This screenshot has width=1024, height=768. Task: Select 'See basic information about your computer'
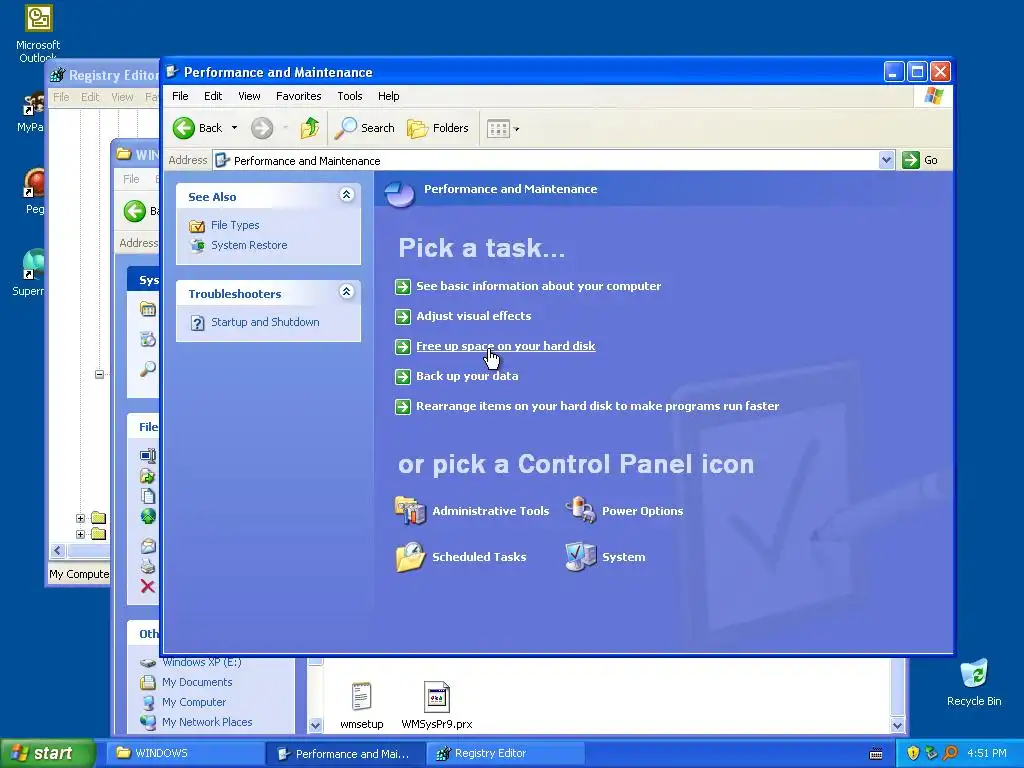[x=538, y=286]
